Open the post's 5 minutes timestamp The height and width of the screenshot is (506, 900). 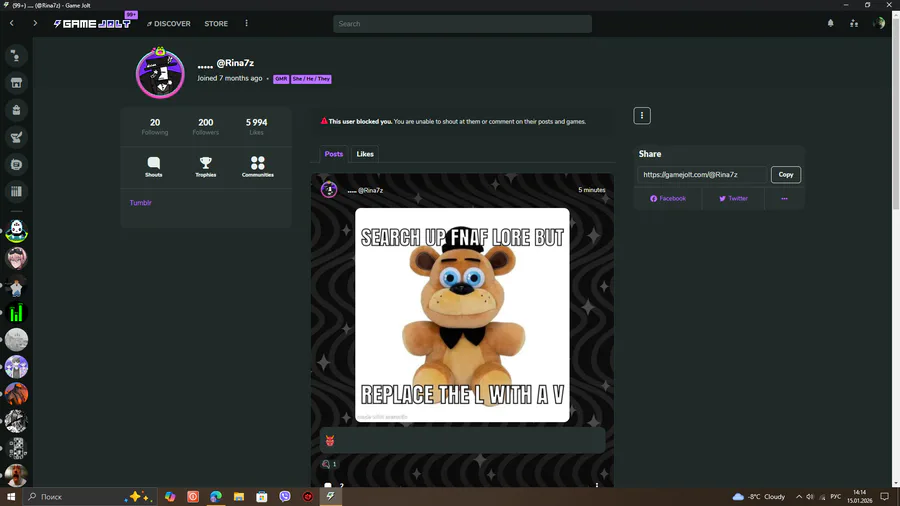[592, 190]
